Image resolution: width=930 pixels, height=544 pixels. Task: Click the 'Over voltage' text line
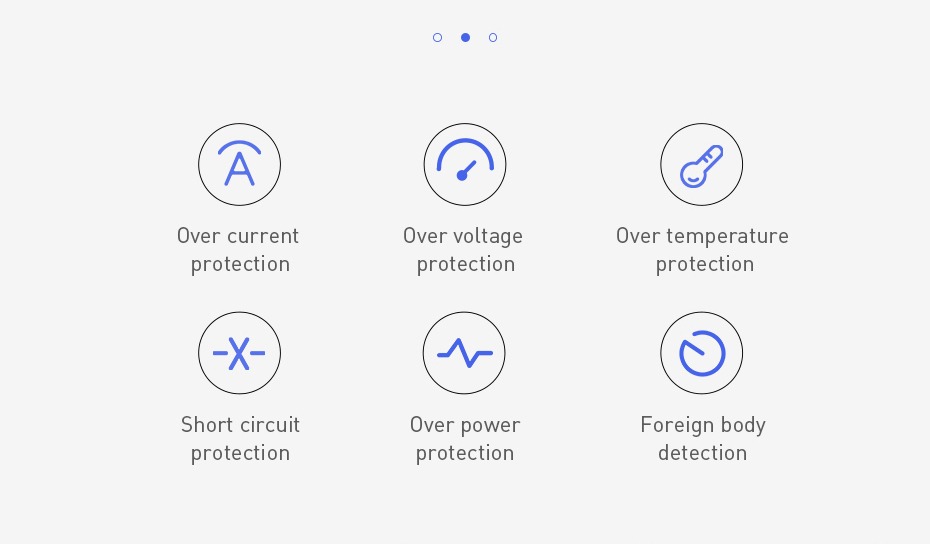tap(463, 236)
